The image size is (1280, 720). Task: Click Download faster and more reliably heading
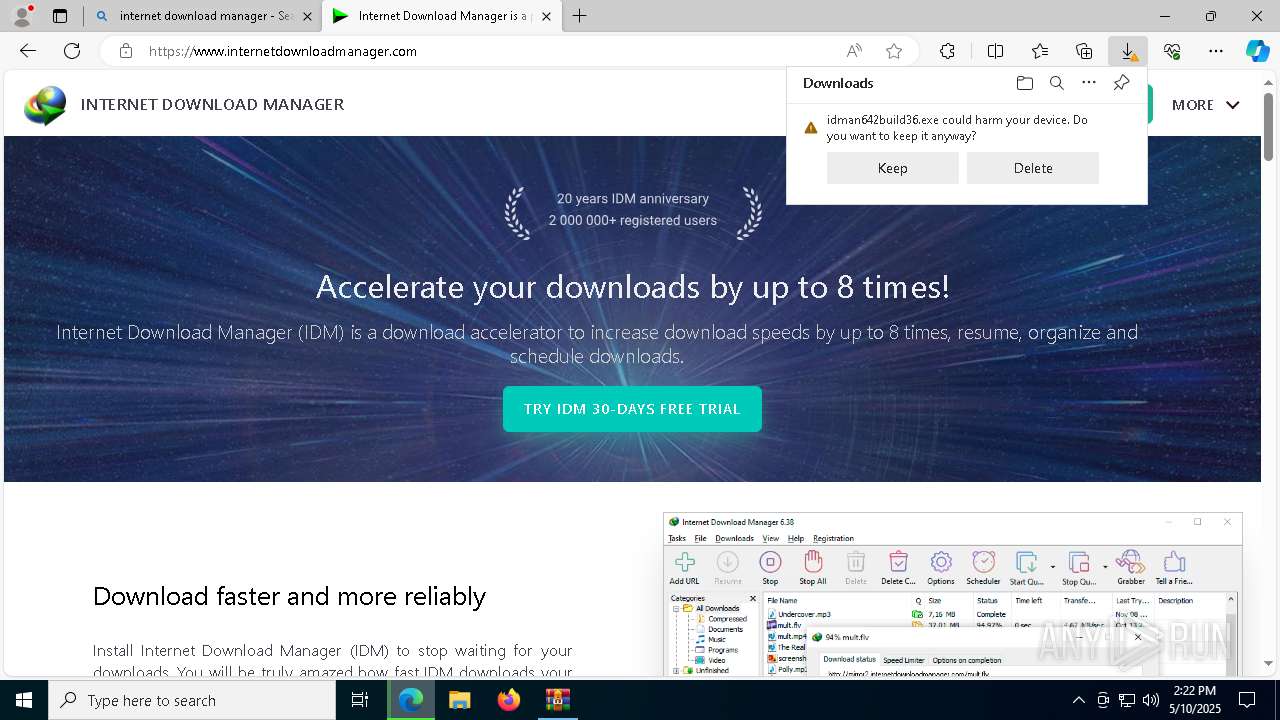(289, 596)
